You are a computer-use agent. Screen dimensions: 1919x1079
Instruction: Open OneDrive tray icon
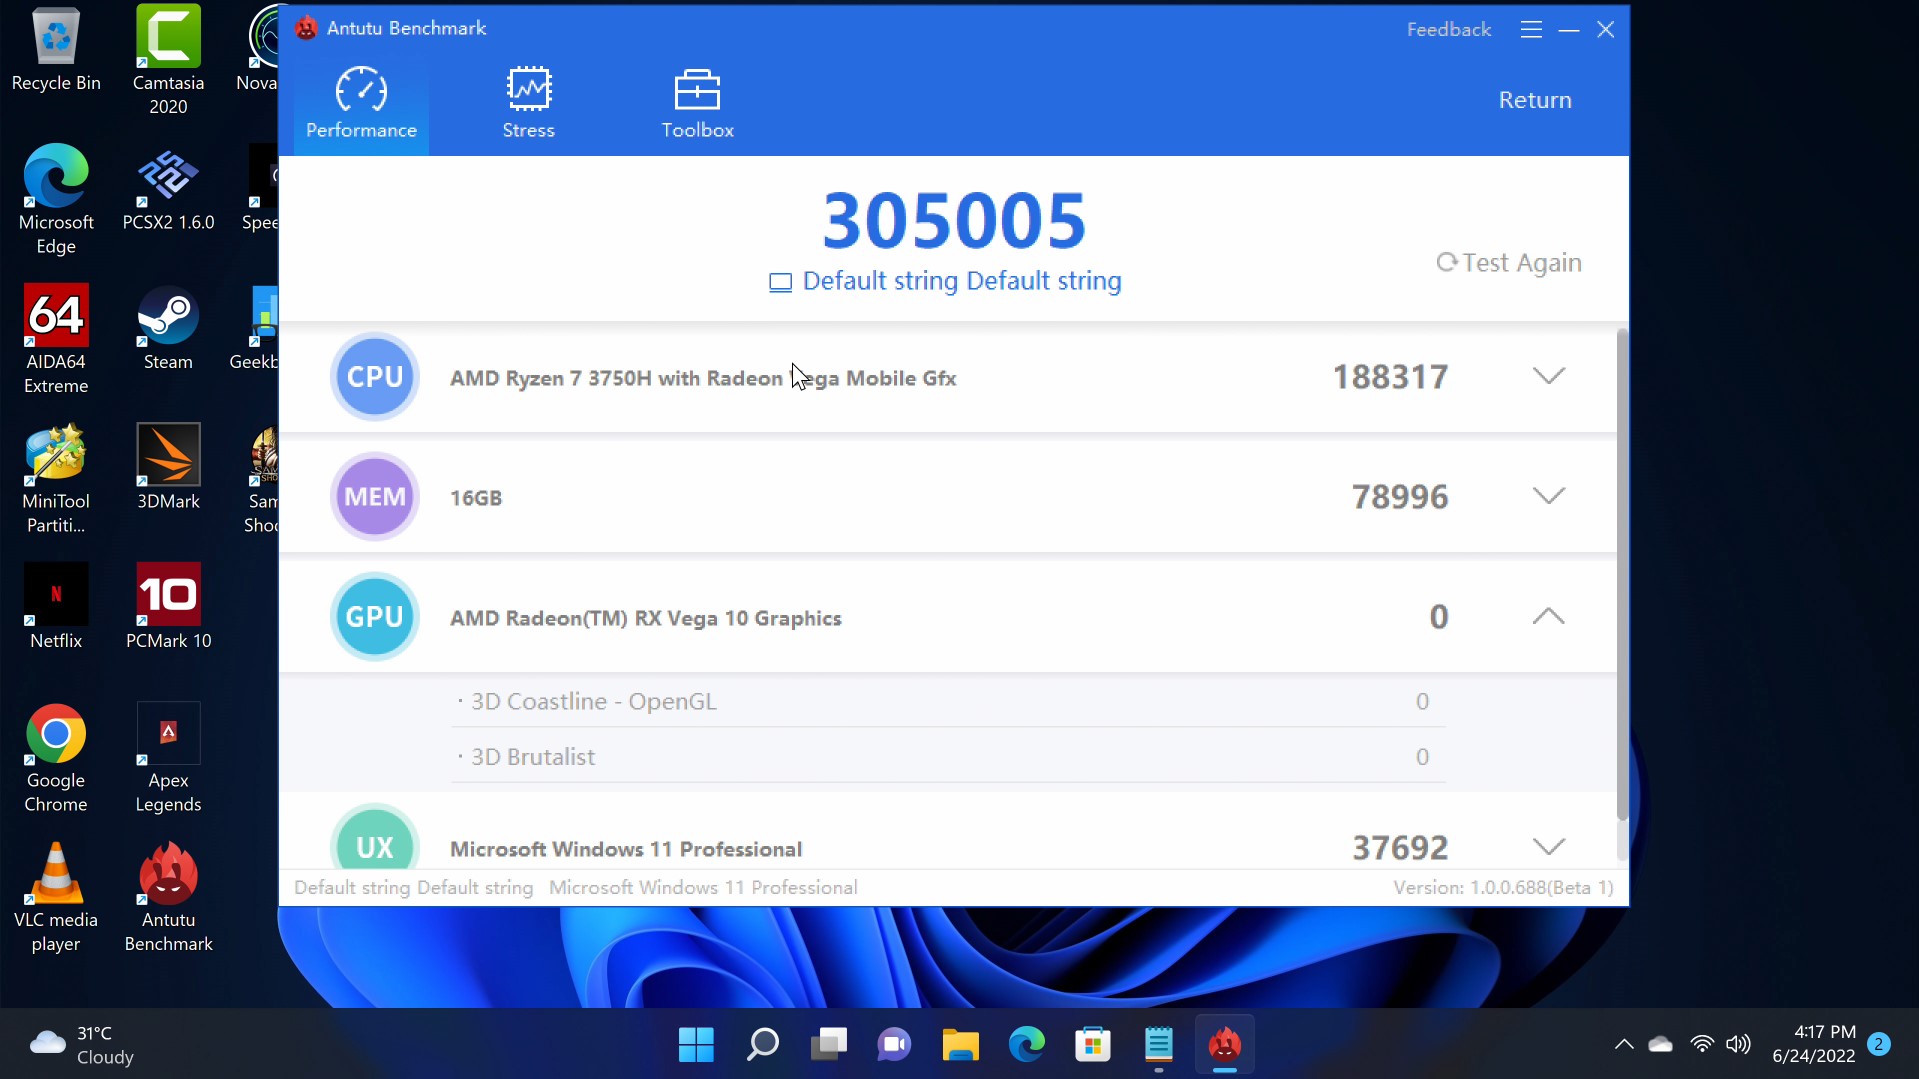click(1660, 1045)
